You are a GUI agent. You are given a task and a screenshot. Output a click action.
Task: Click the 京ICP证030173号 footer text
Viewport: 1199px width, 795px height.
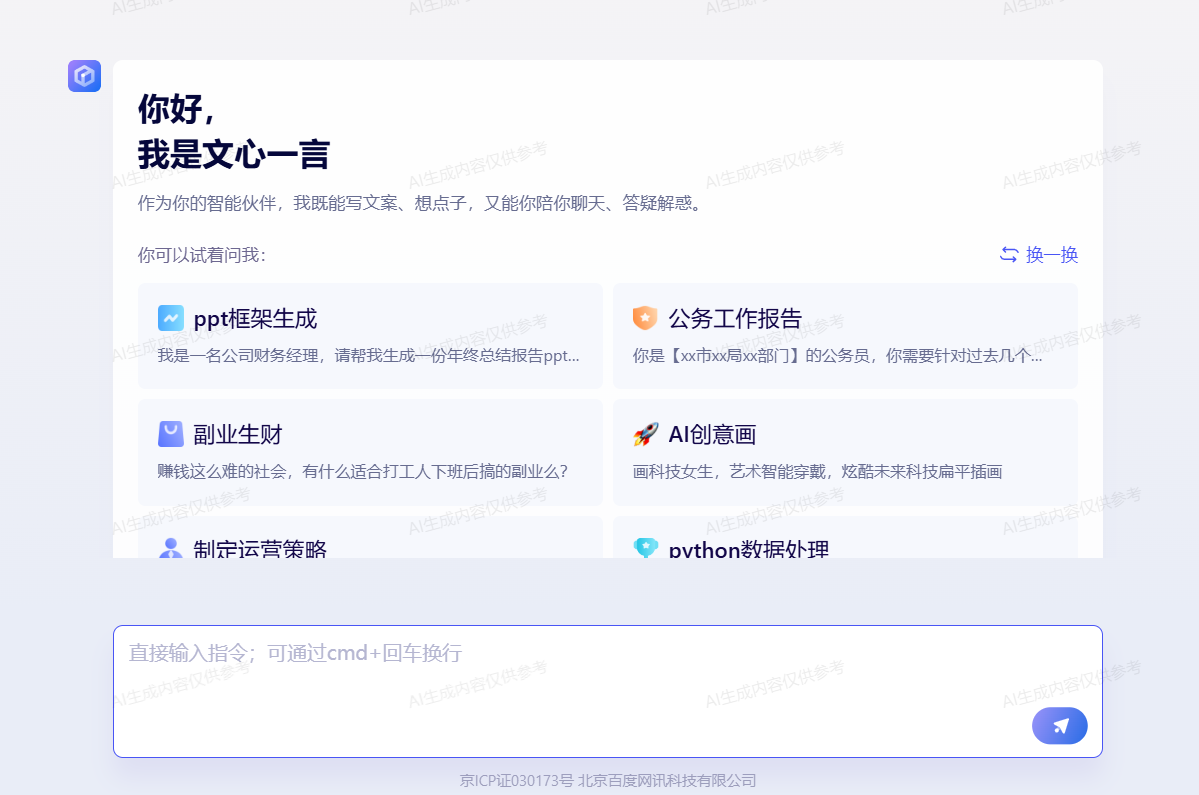coord(516,780)
